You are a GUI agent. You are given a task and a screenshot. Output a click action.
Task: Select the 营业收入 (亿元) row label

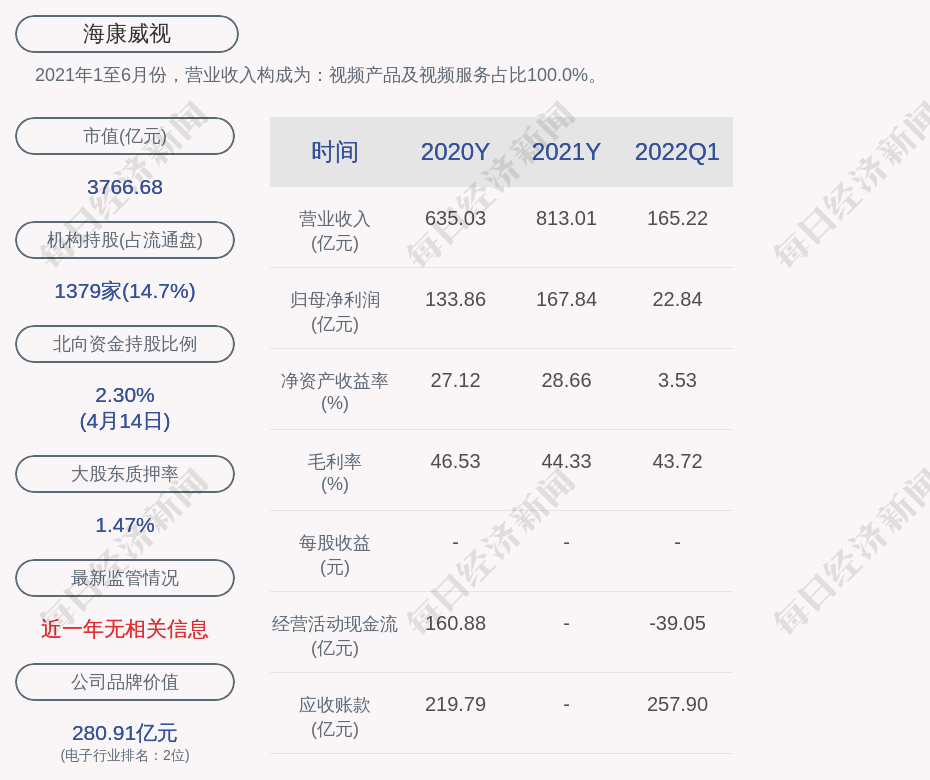[x=335, y=231]
